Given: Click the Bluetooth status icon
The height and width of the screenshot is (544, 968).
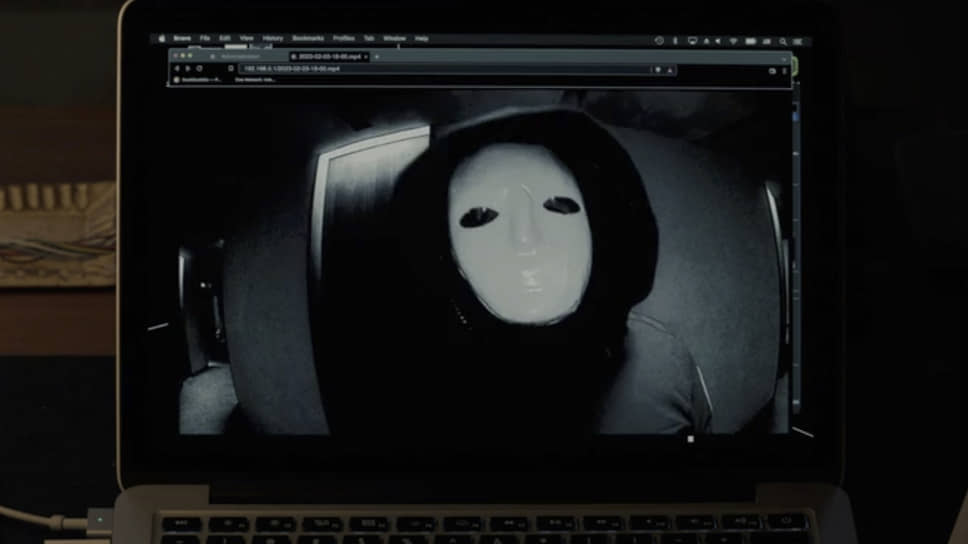Looking at the screenshot, I should (676, 41).
